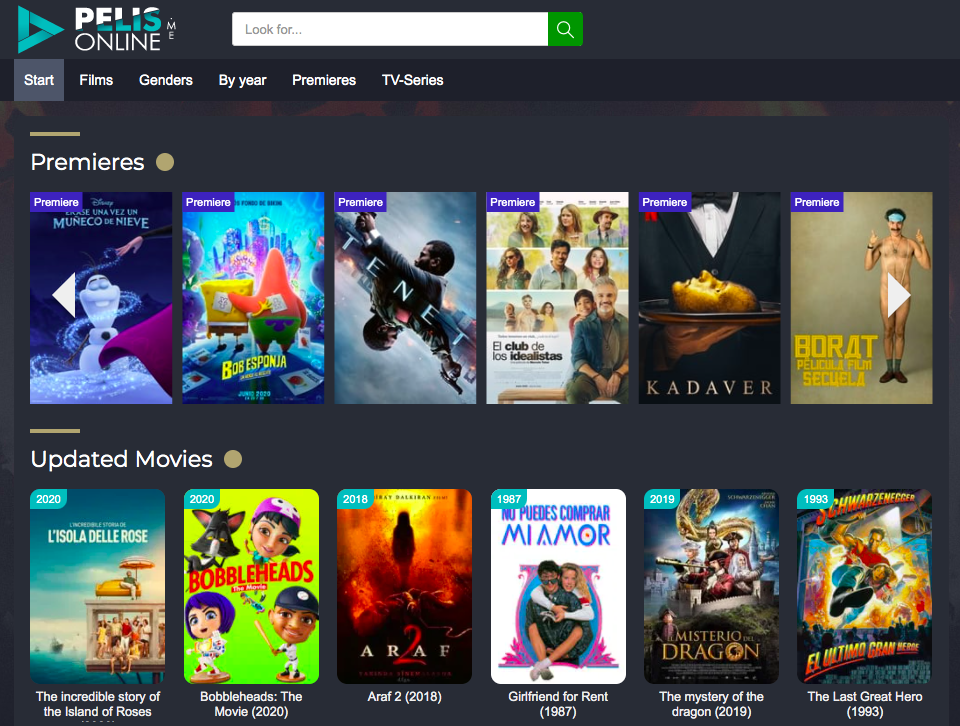Open the Bobbleheads movie poster
Image resolution: width=960 pixels, height=726 pixels.
251,586
